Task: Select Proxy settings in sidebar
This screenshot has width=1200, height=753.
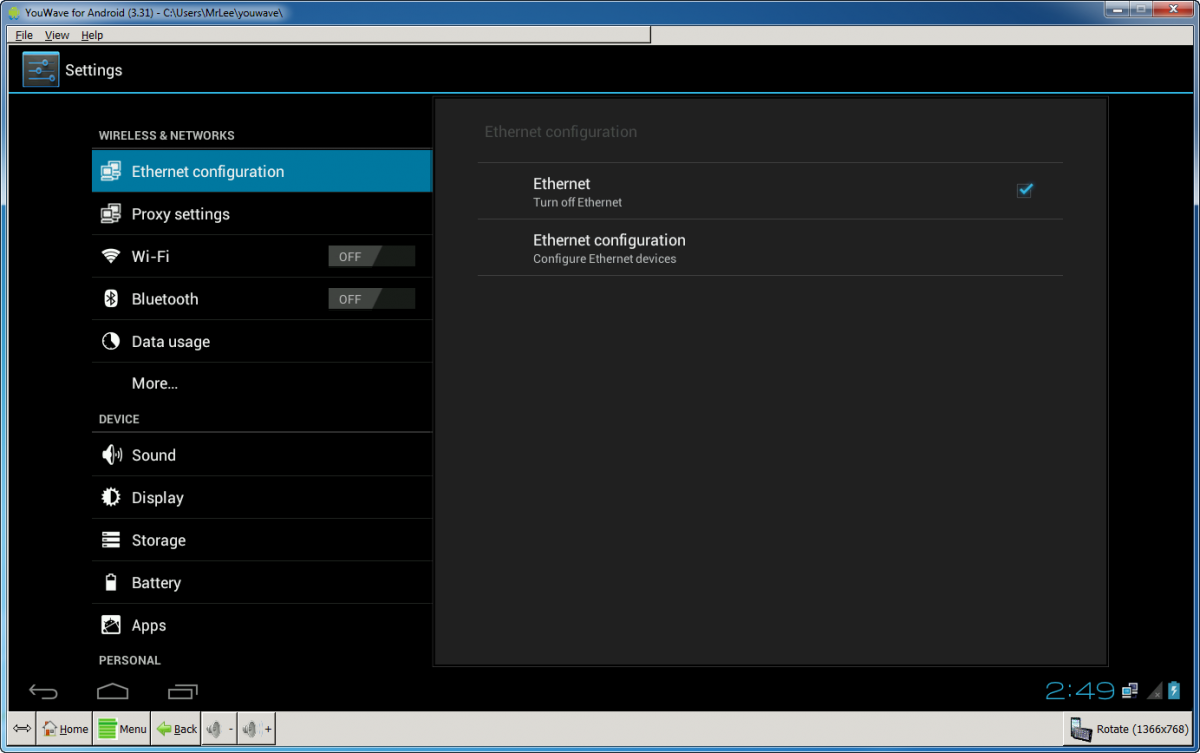Action: [x=181, y=214]
